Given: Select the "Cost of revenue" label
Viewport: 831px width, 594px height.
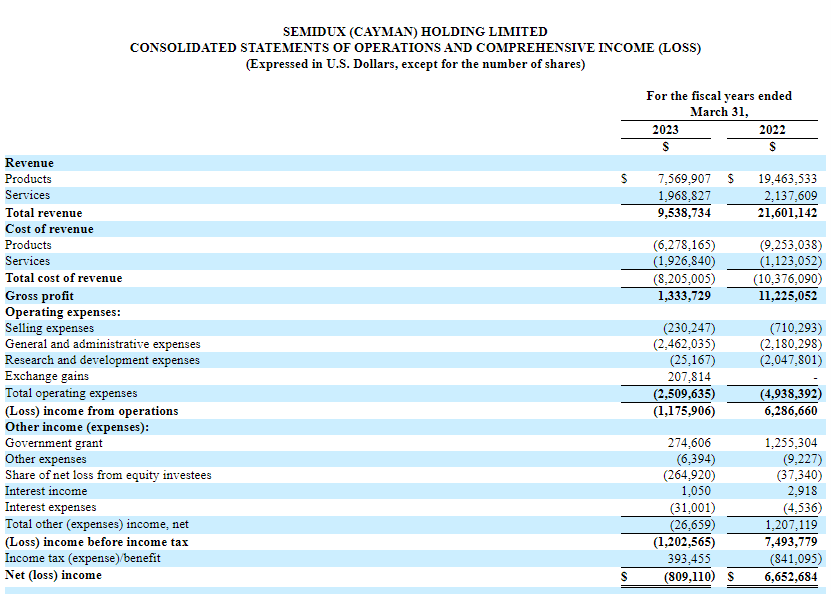Looking at the screenshot, I should (49, 229).
